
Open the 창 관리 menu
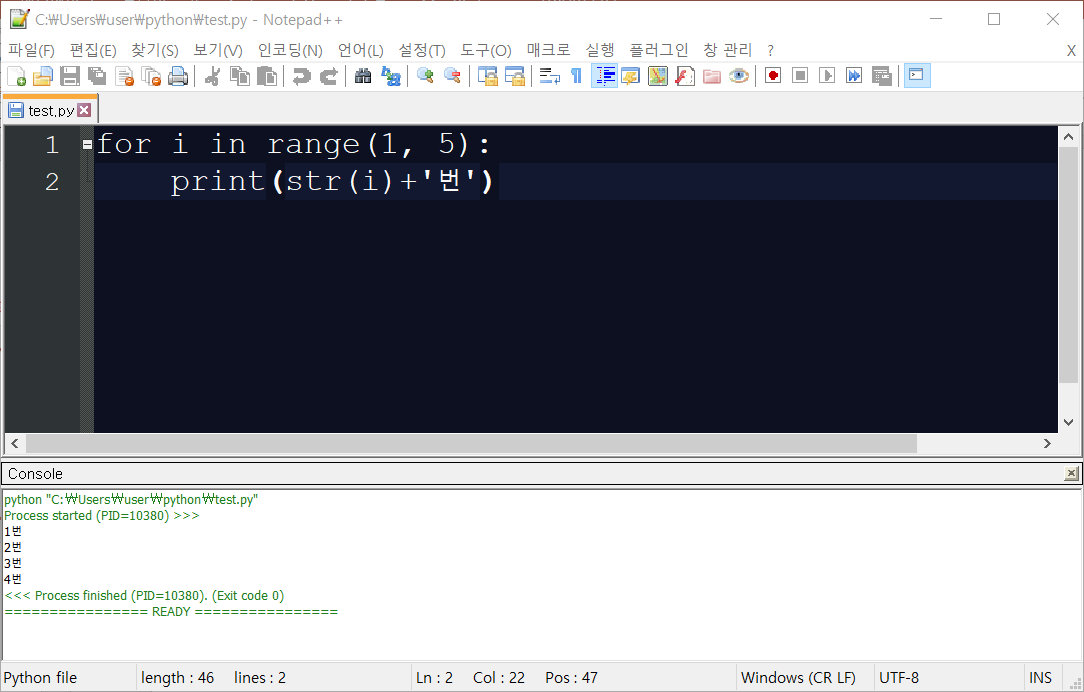pos(727,50)
